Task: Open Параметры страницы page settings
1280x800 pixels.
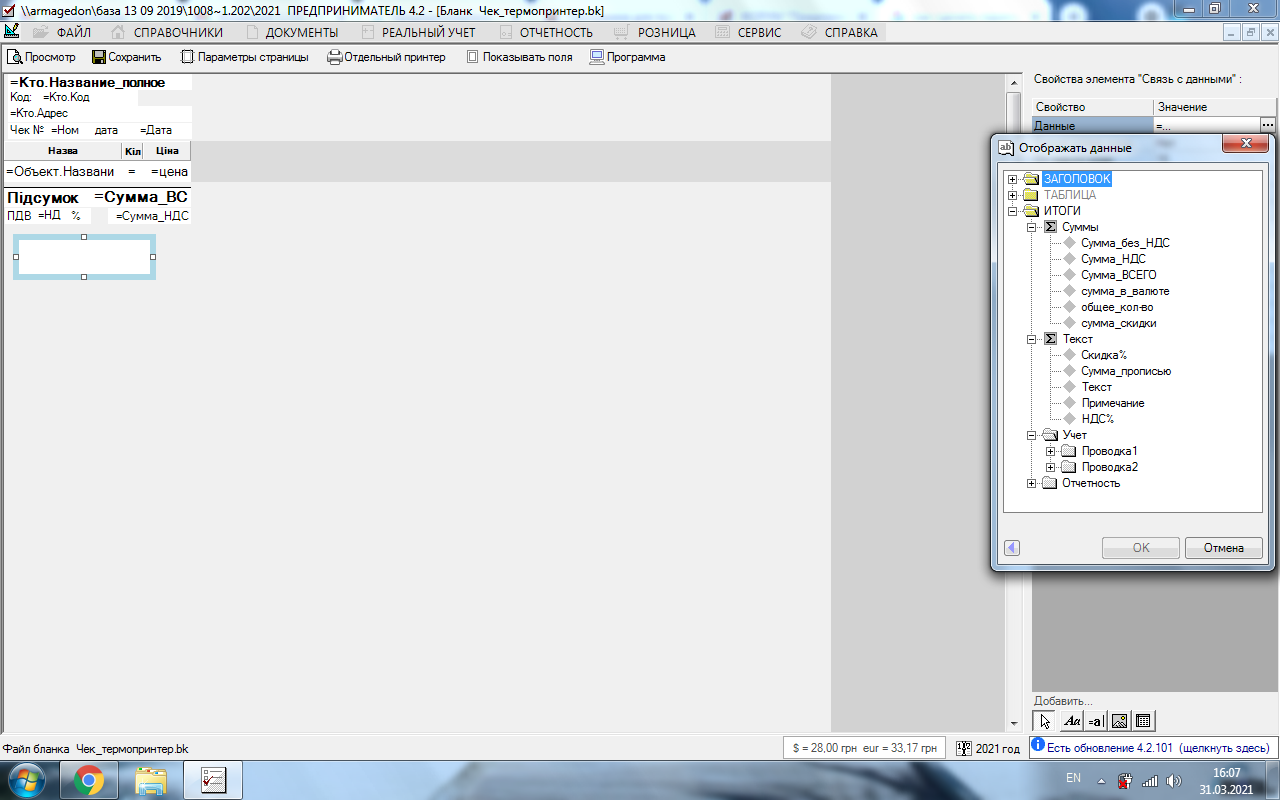Action: tap(244, 57)
